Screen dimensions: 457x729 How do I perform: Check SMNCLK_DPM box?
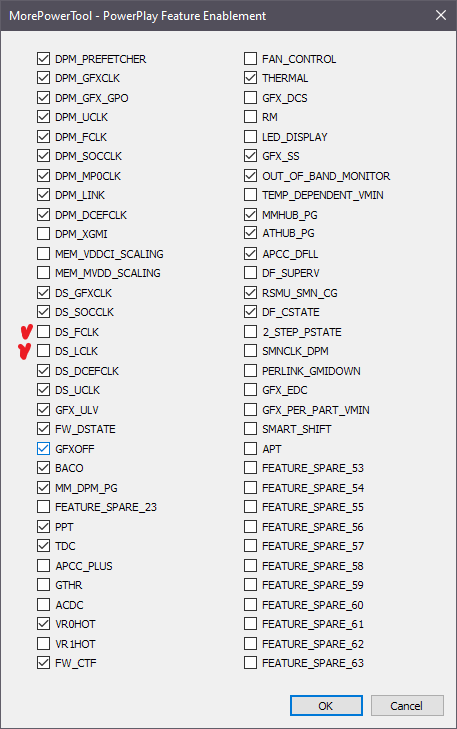point(251,351)
